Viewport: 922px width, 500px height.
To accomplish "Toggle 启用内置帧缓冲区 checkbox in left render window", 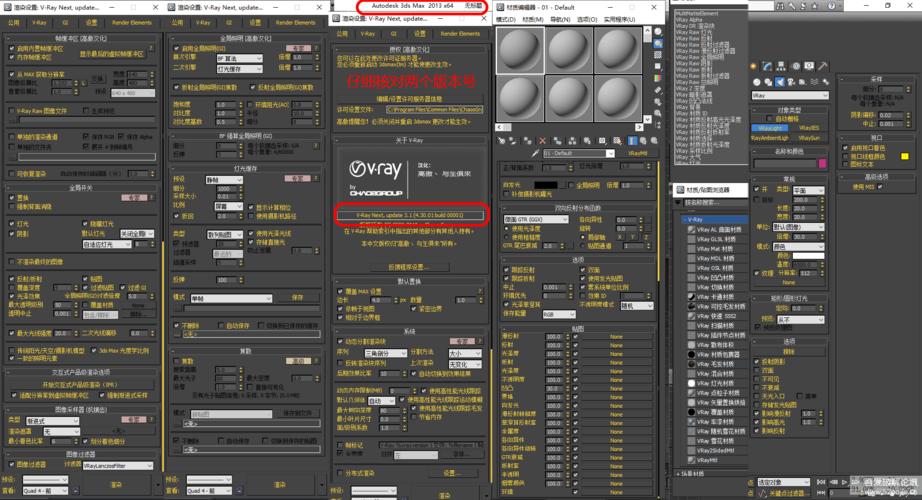I will (x=12, y=49).
